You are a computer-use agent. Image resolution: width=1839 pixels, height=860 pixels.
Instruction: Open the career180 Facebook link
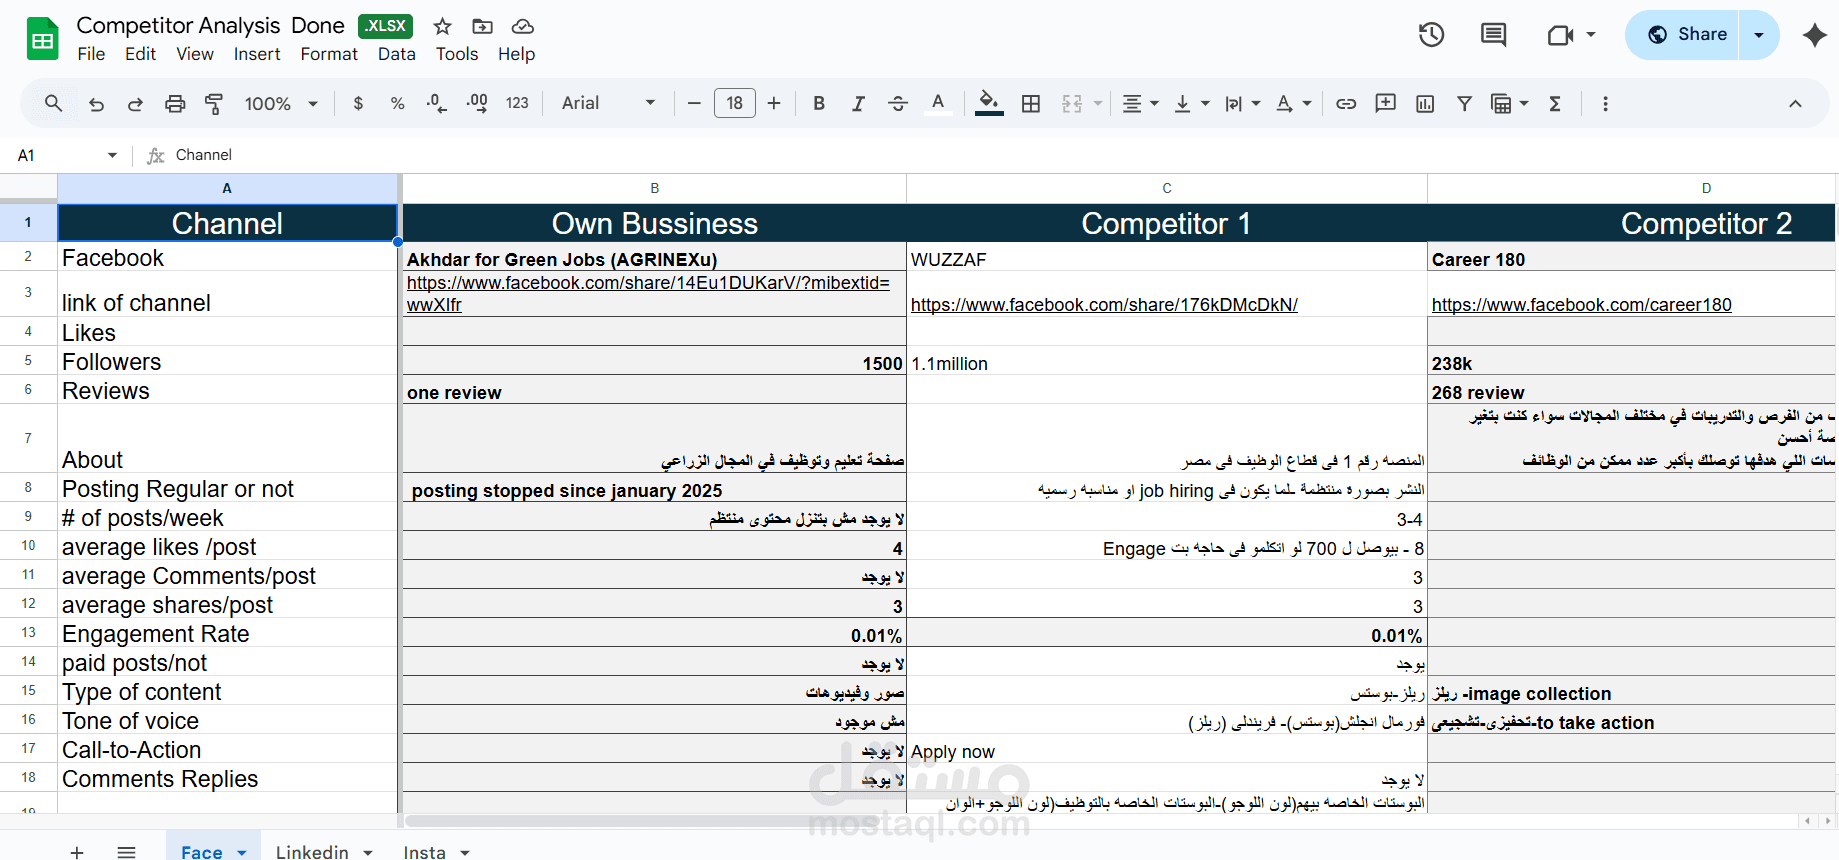click(x=1581, y=305)
